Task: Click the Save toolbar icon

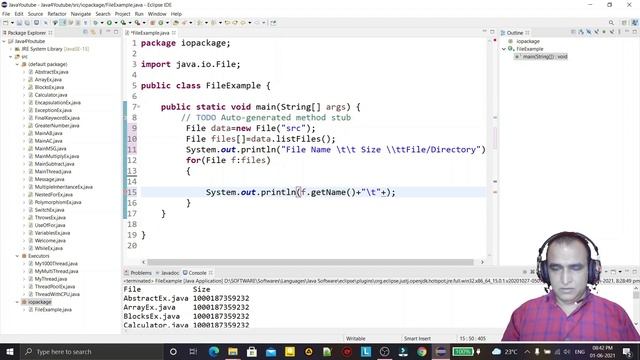Action: 19,23
